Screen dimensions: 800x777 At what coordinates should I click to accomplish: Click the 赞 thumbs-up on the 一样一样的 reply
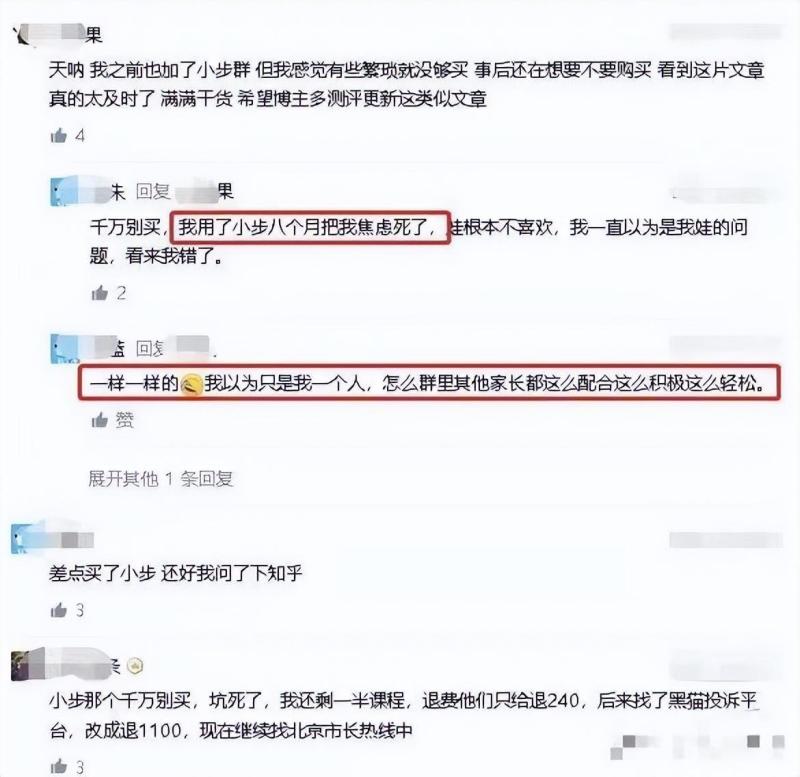click(99, 420)
